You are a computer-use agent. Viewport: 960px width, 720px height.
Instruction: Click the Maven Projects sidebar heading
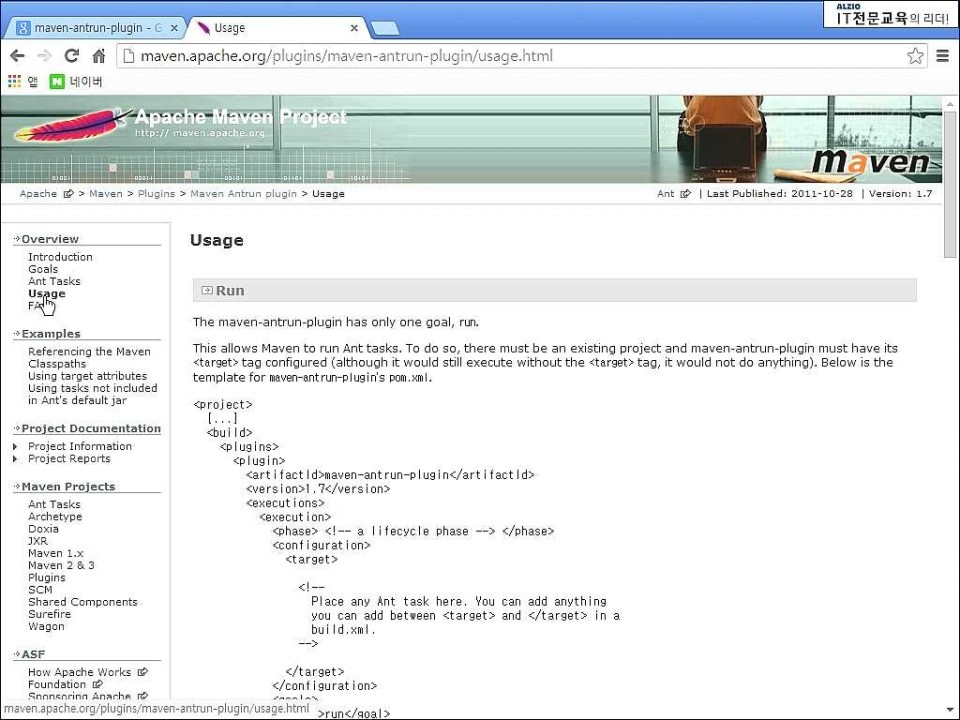point(69,487)
